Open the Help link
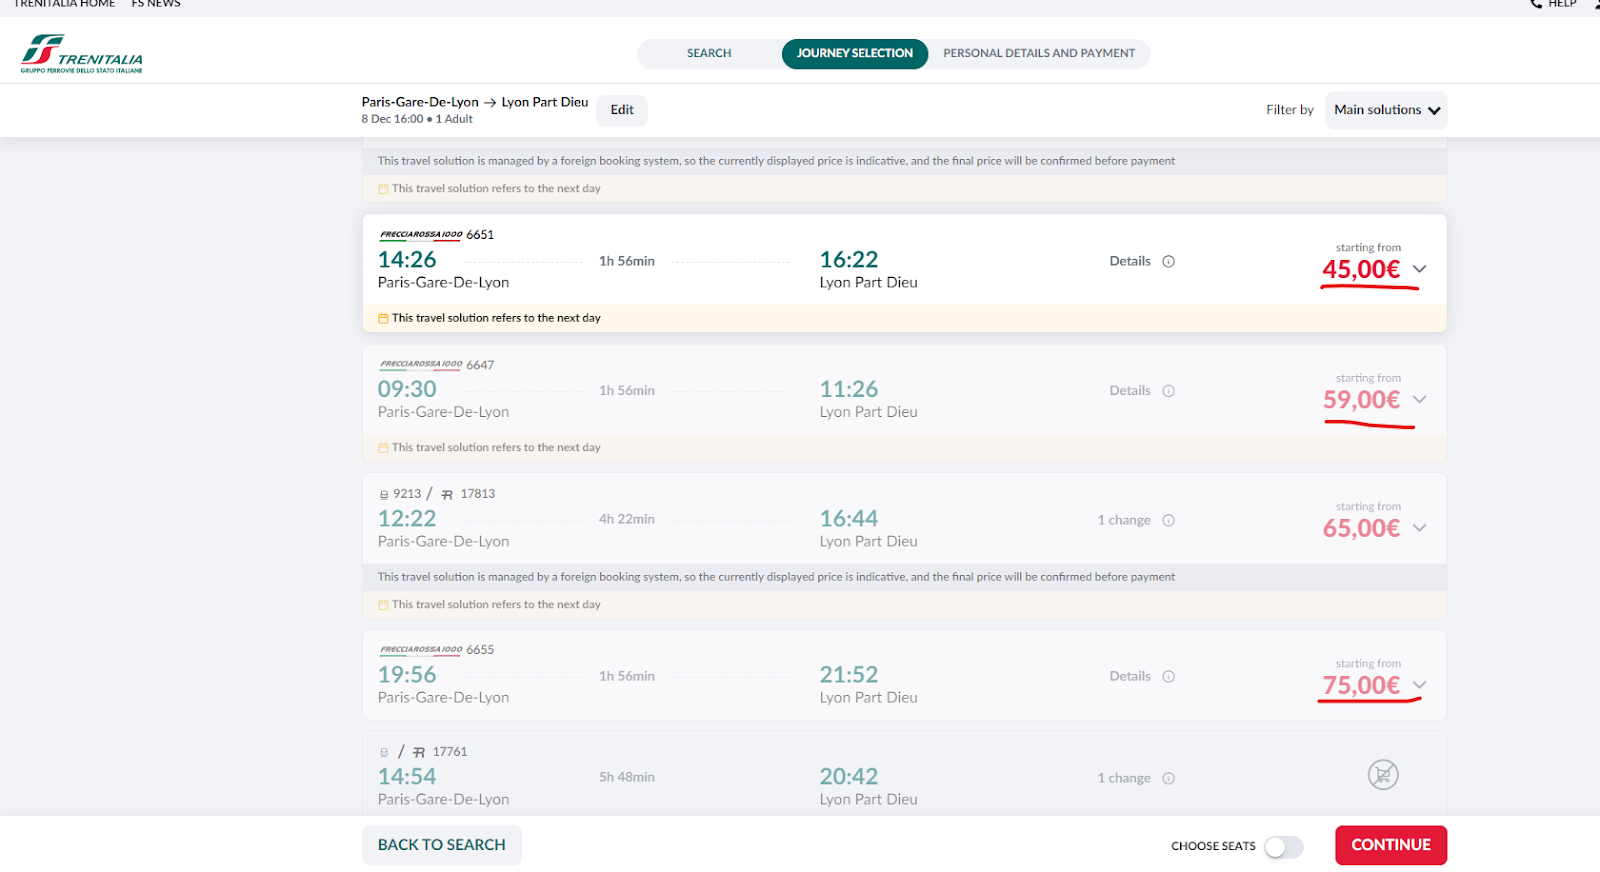1600x872 pixels. click(x=1562, y=4)
